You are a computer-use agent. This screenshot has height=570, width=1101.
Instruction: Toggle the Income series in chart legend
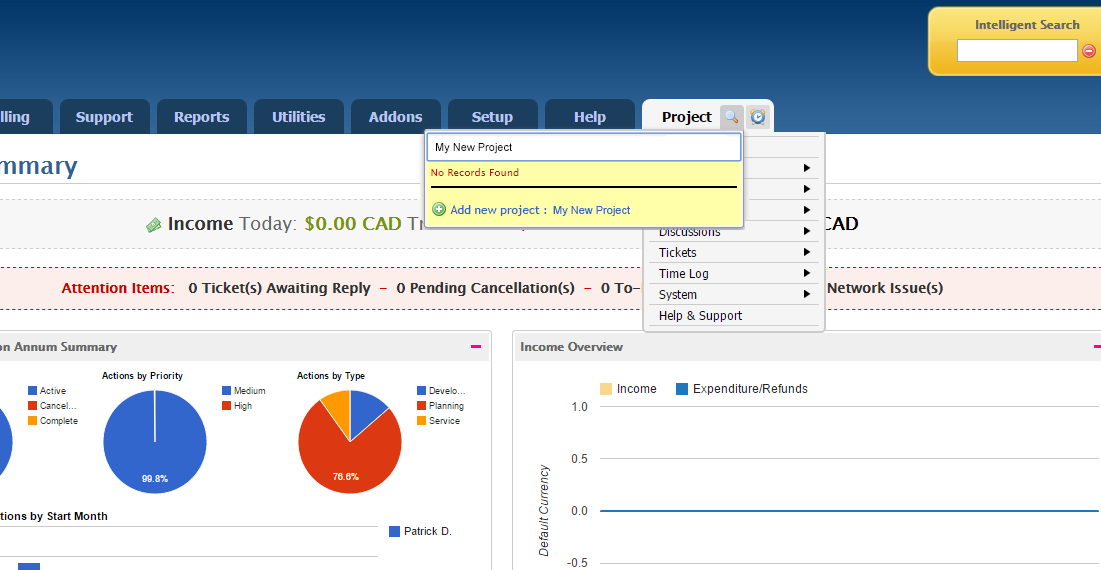[x=627, y=389]
